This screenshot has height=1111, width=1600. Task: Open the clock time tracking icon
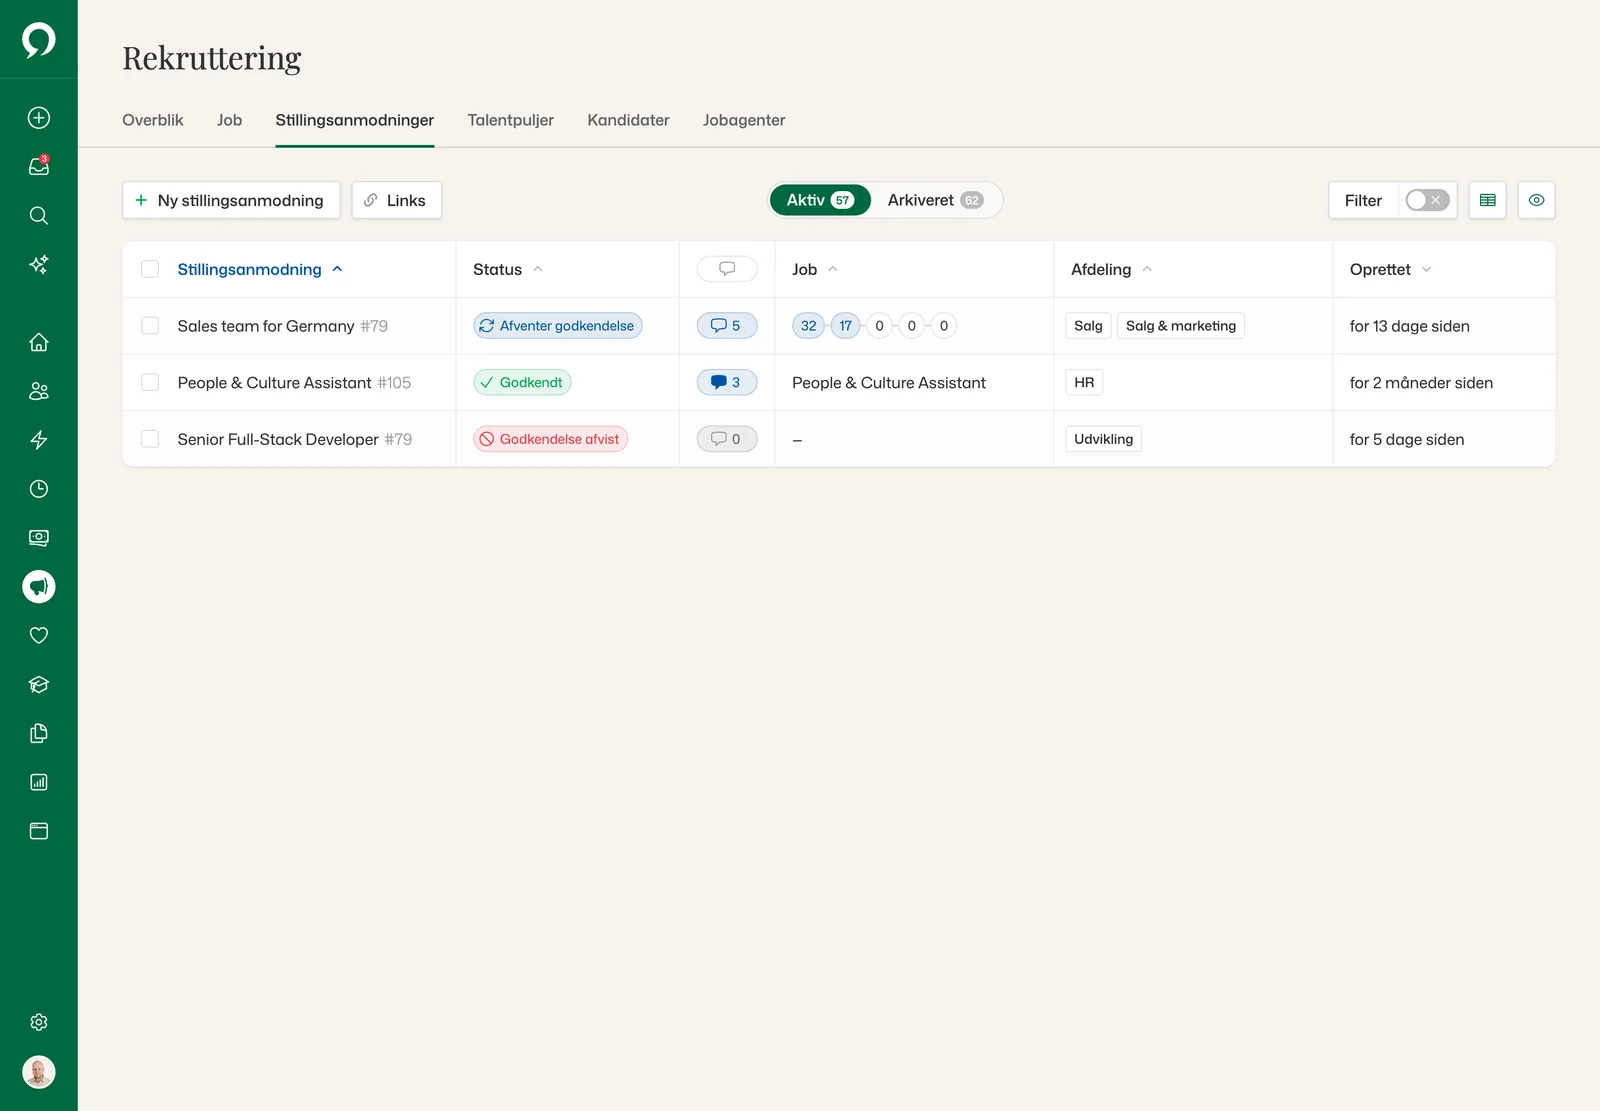[39, 489]
